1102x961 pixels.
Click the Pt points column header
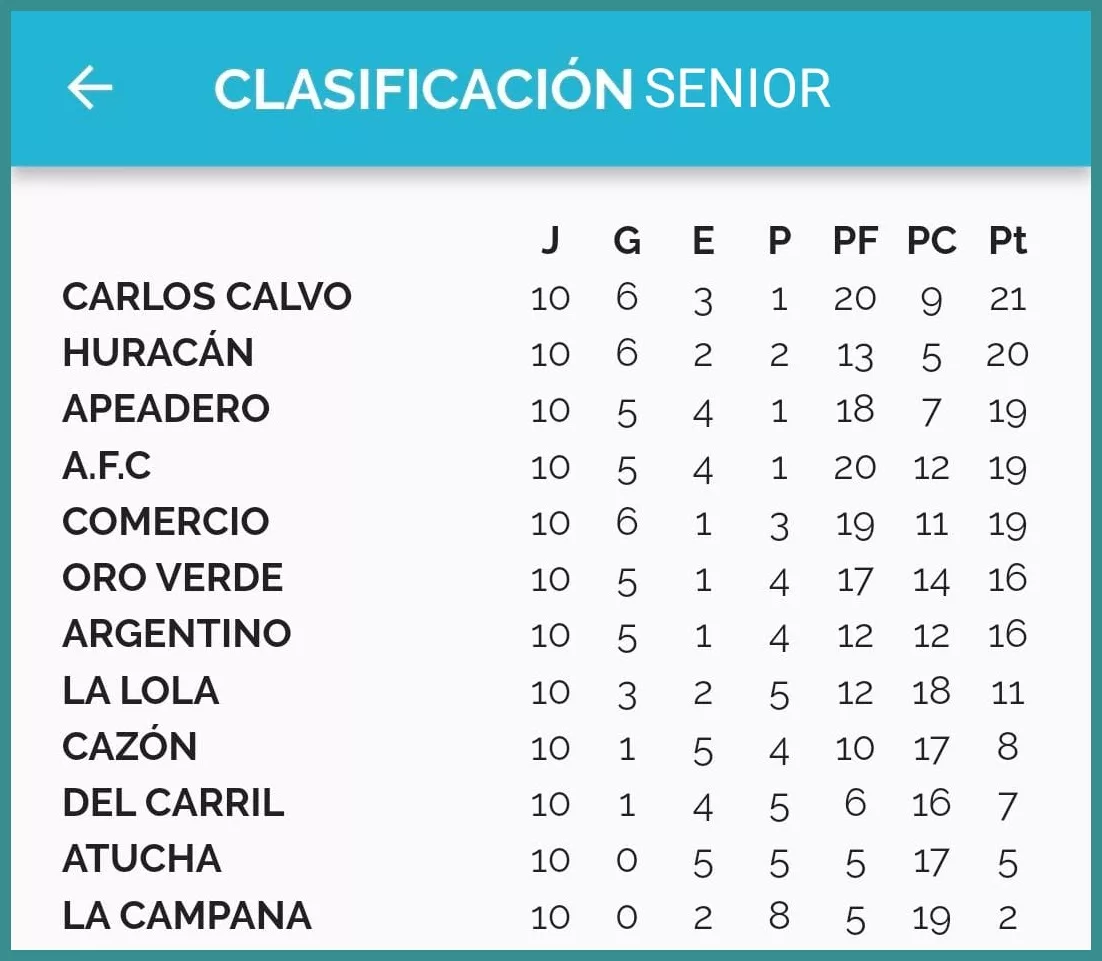pyautogui.click(x=1007, y=241)
